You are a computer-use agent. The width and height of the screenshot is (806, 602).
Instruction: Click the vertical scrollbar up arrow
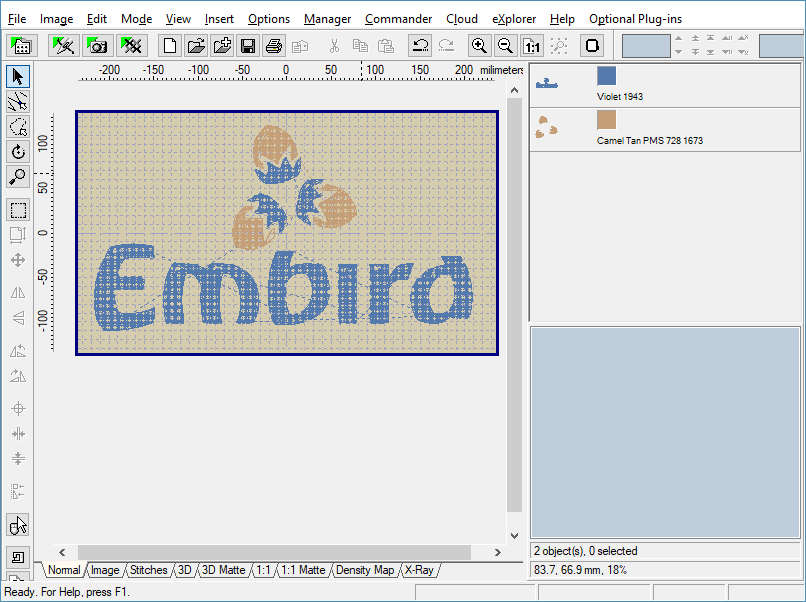click(x=515, y=90)
